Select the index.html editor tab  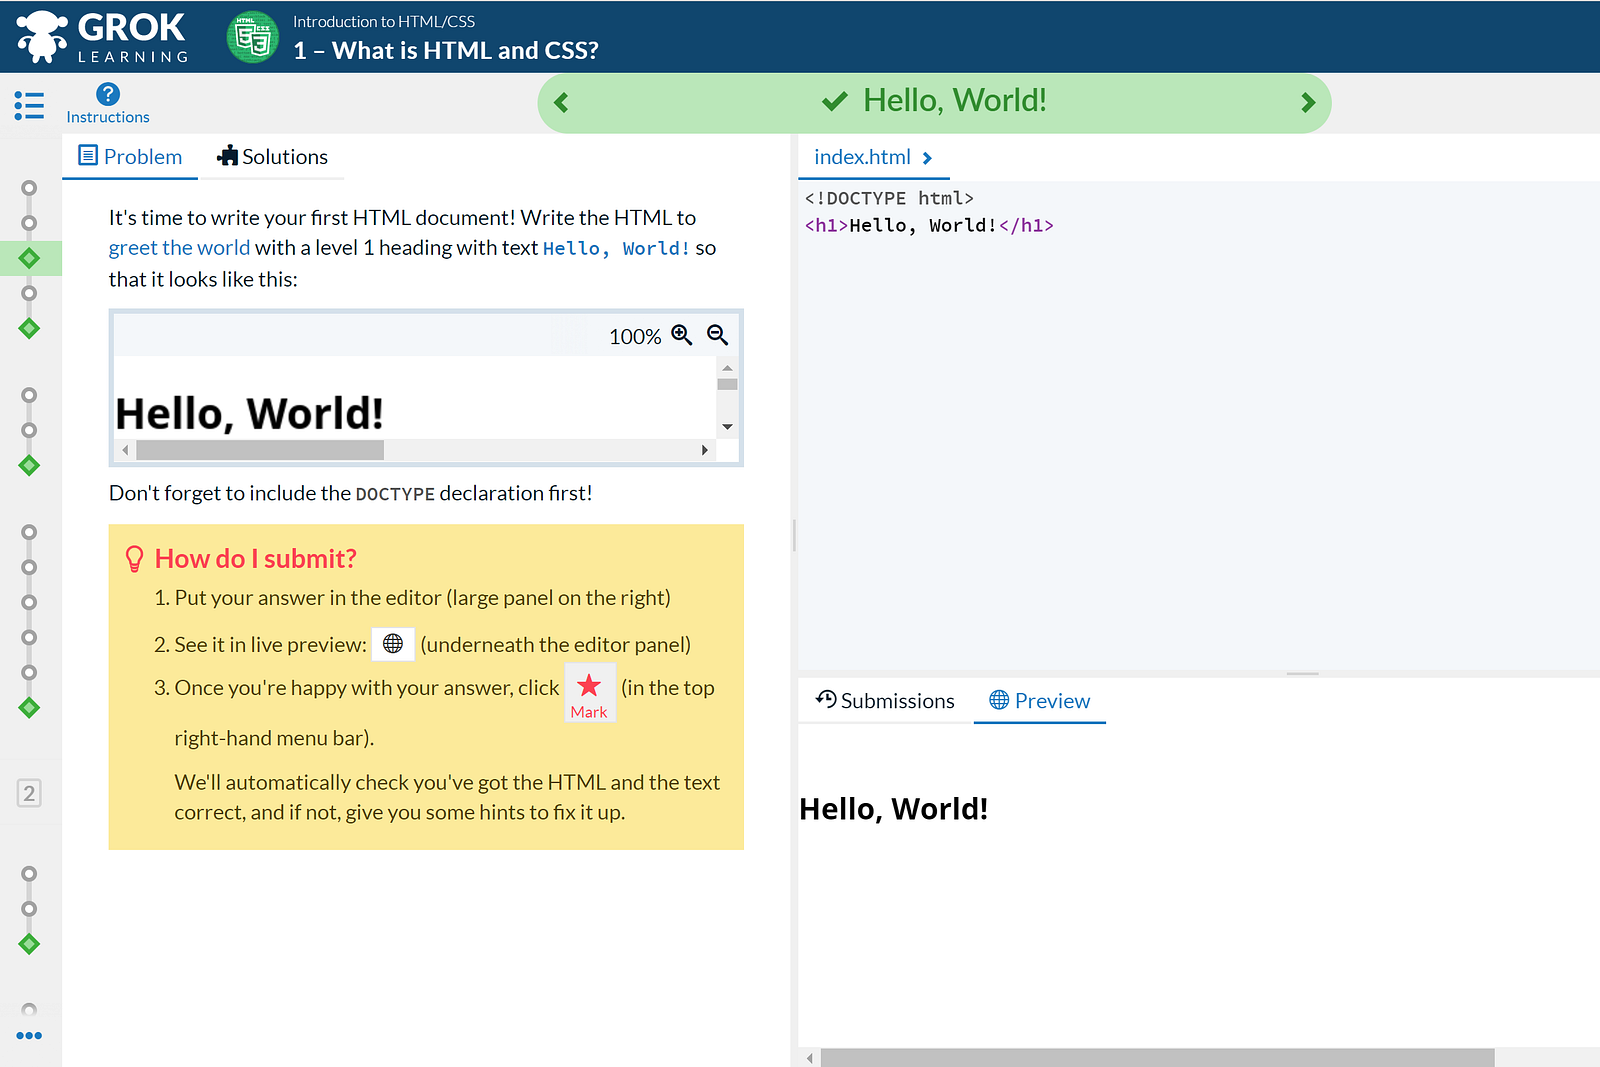pos(873,157)
